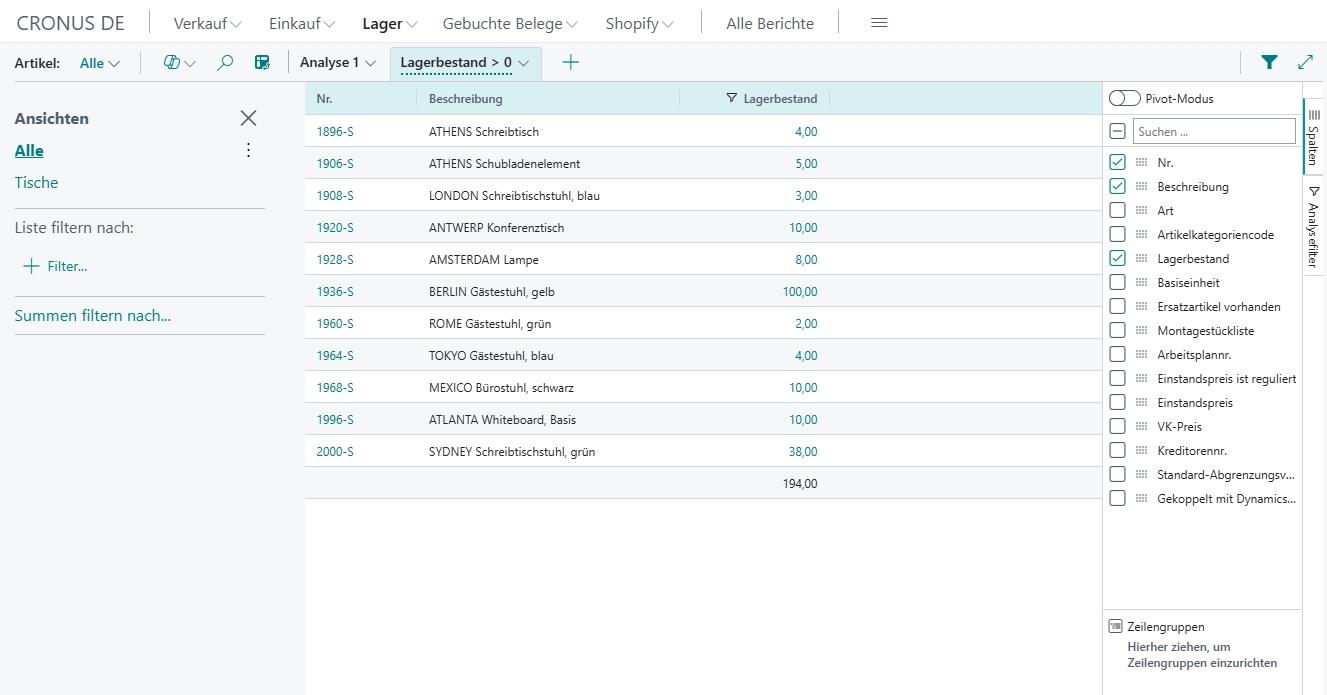
Task: Uncheck the Beschreibung column checkbox
Action: tap(1118, 186)
